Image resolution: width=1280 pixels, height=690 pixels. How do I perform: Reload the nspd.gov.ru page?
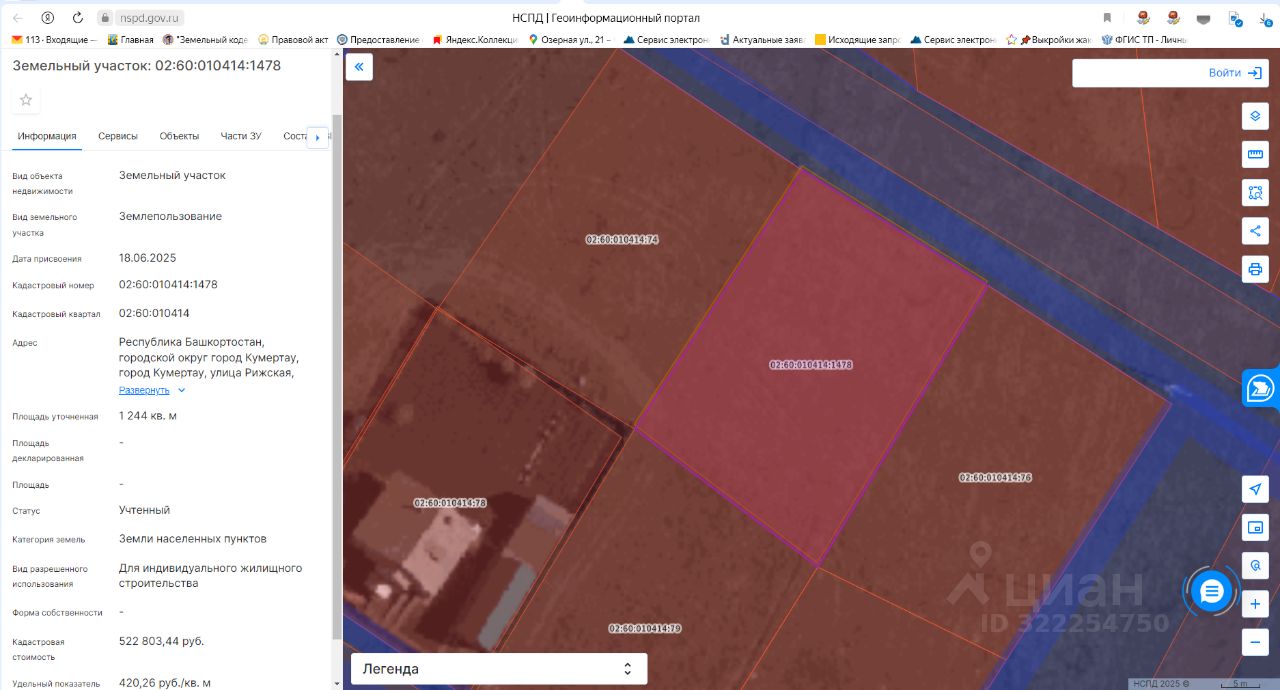pos(78,18)
